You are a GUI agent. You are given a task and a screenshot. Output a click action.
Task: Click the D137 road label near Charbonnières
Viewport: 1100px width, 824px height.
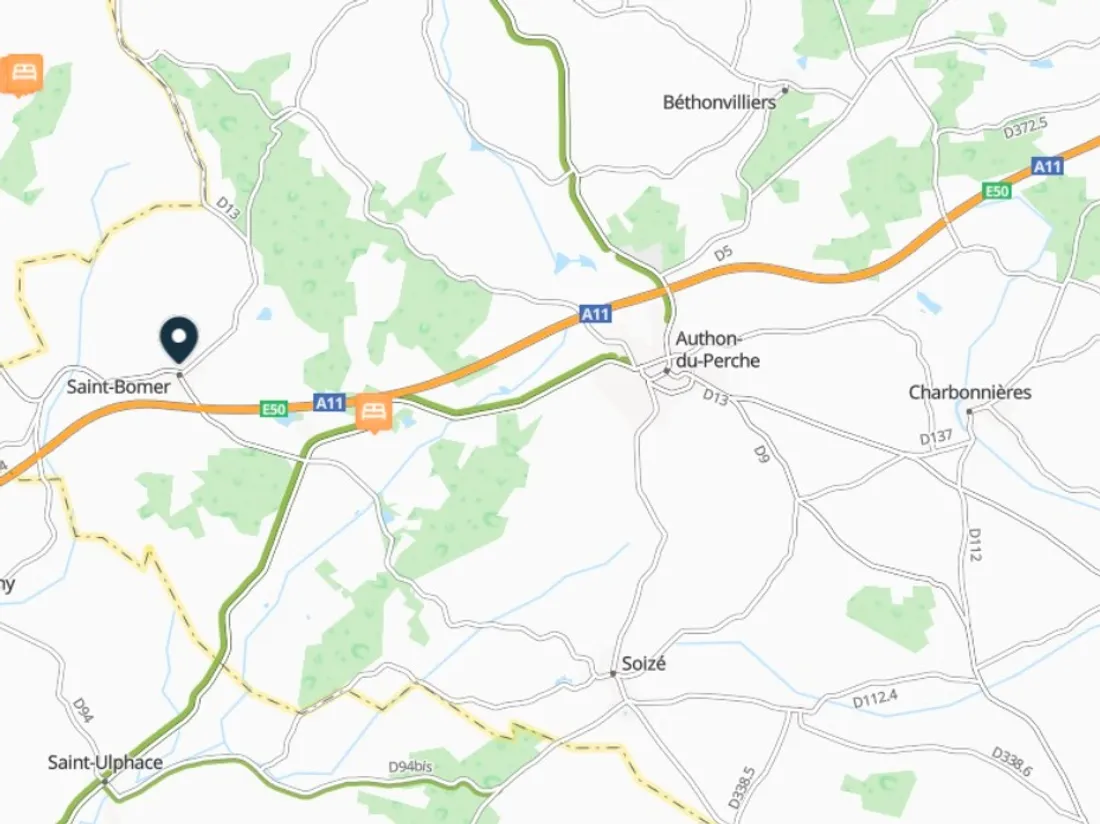click(x=936, y=438)
